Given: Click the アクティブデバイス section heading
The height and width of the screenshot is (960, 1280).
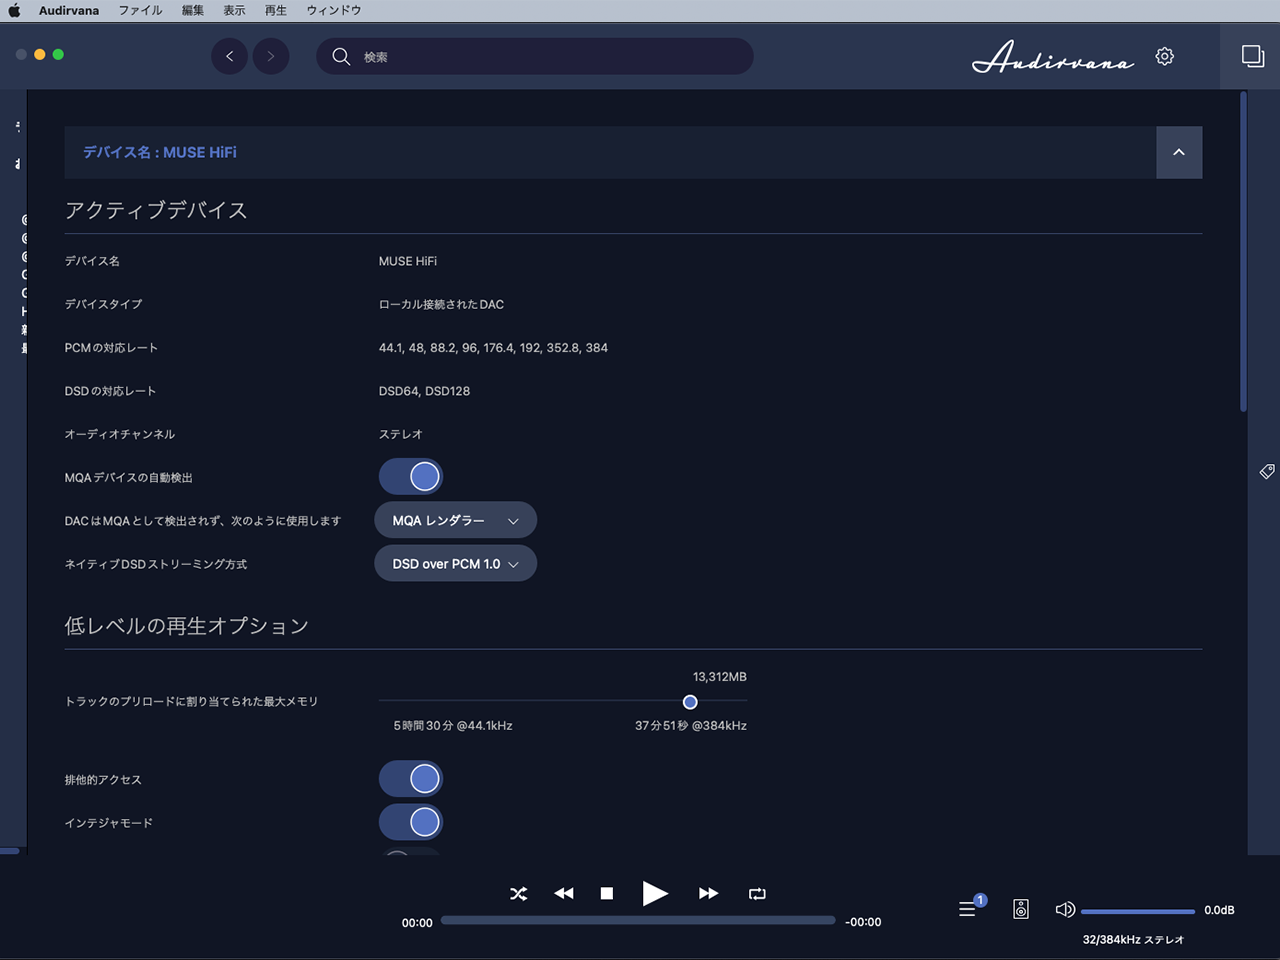Looking at the screenshot, I should pos(156,210).
